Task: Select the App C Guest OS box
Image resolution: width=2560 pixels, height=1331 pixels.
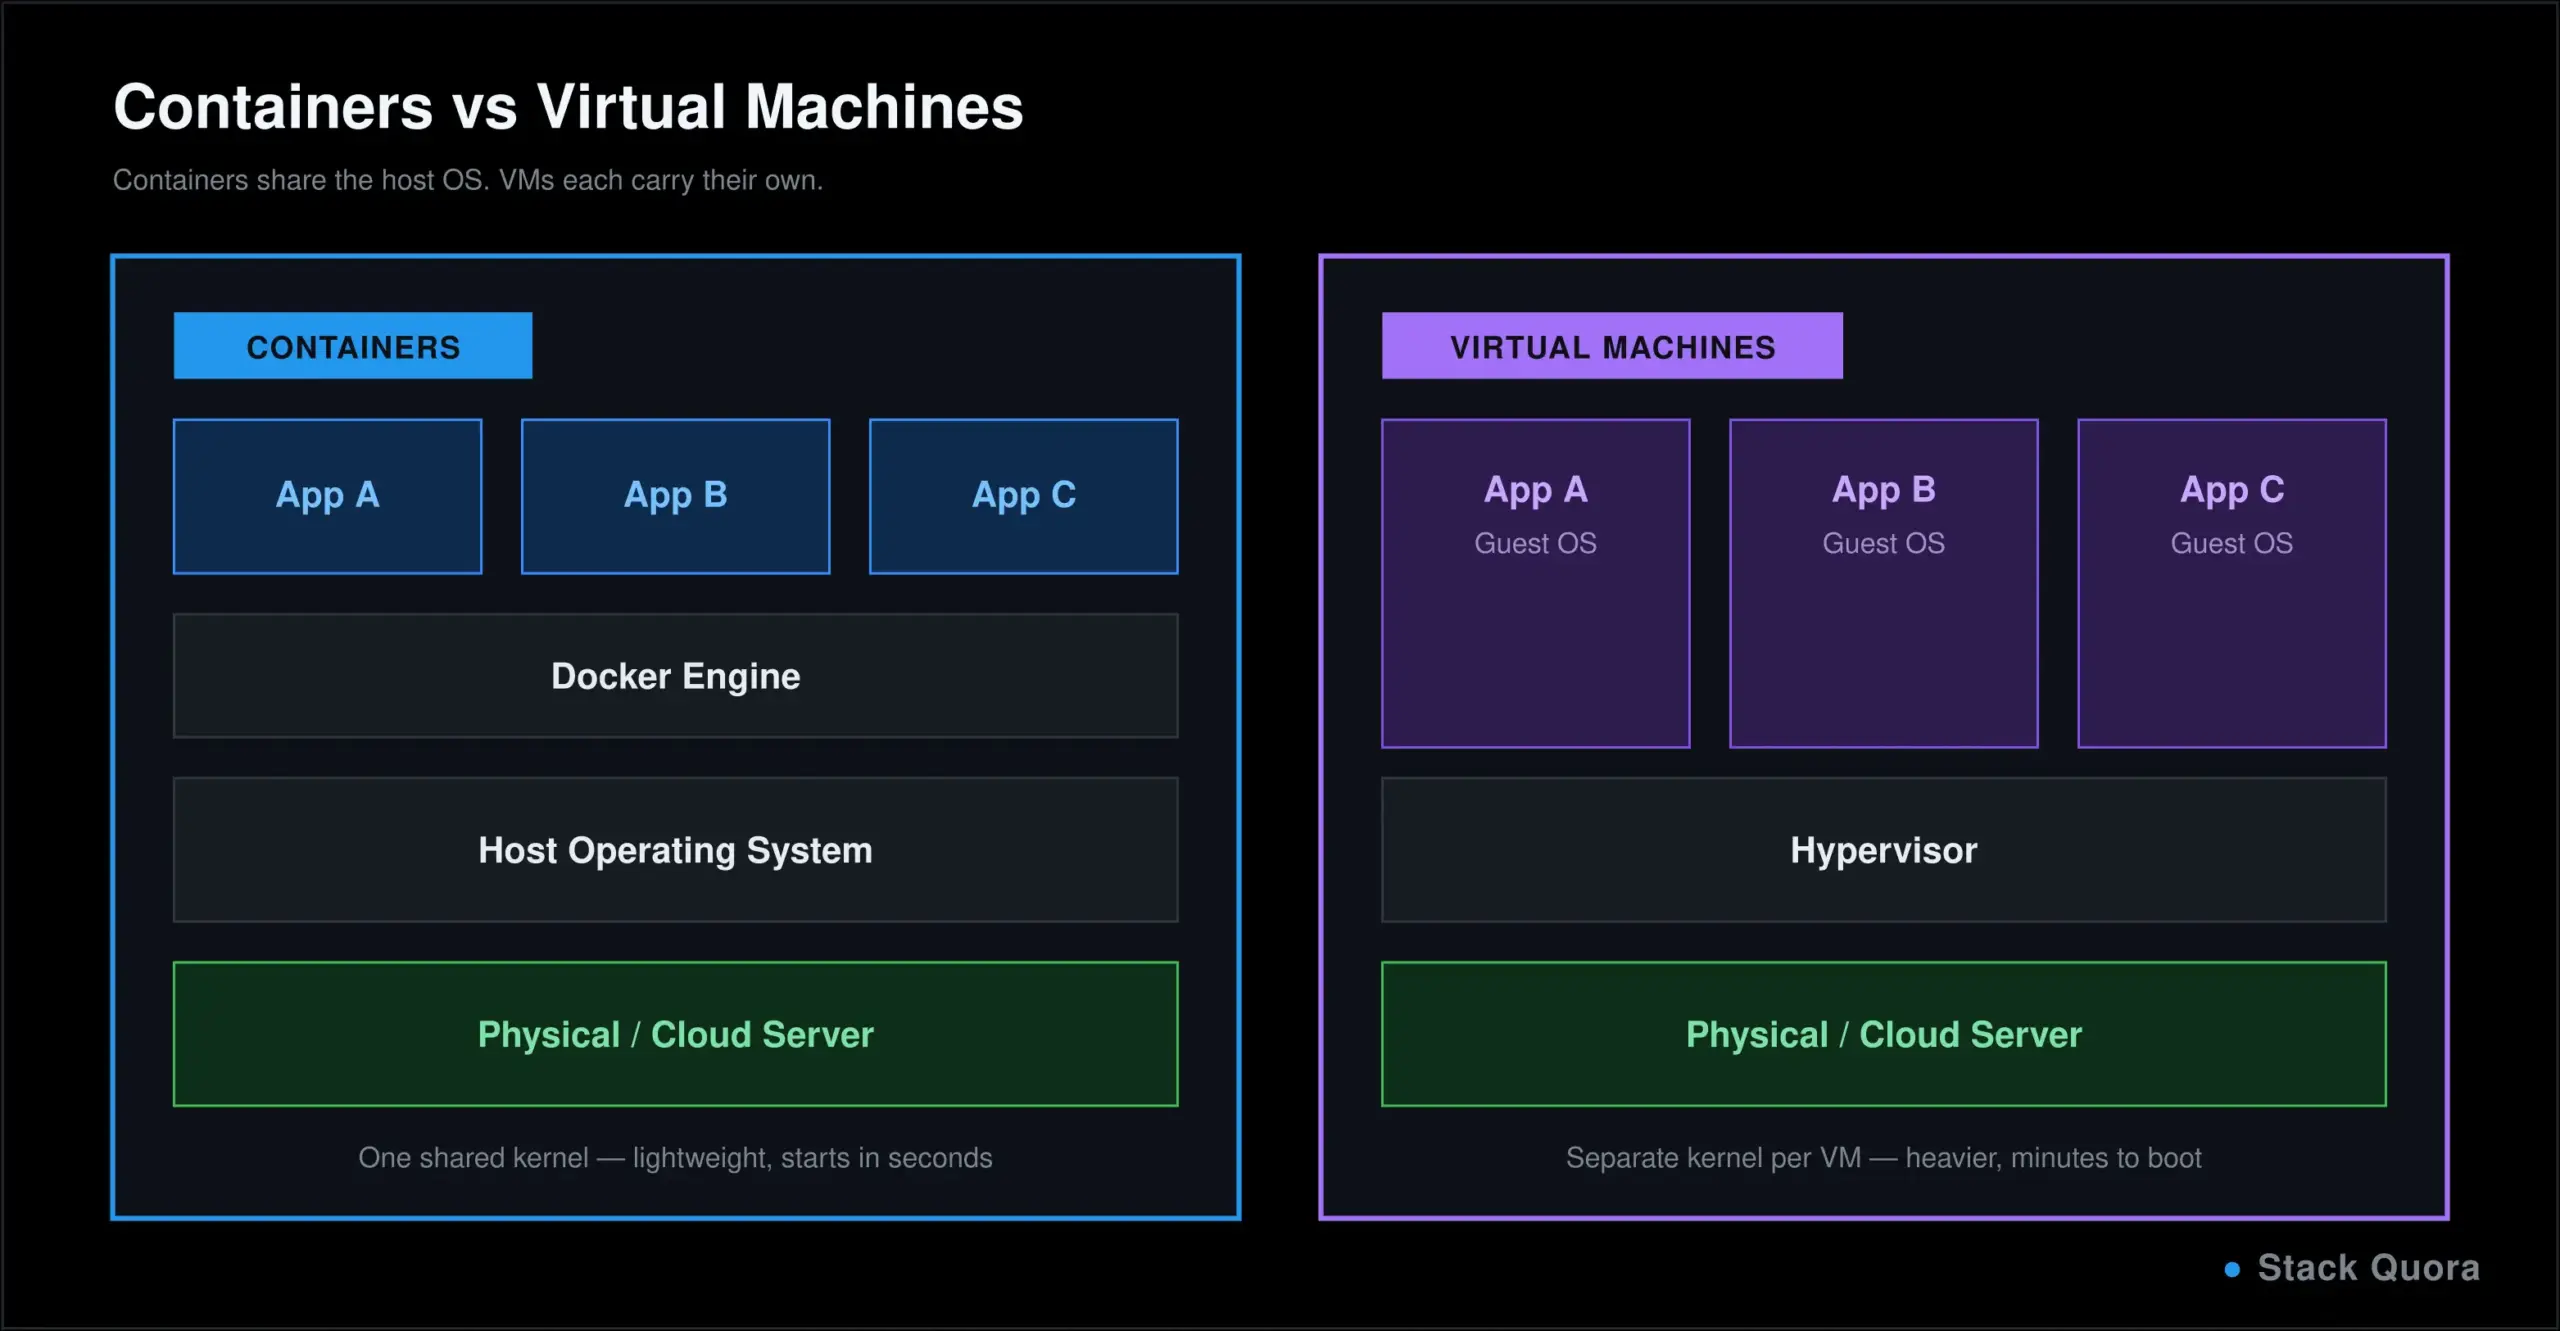Action: point(2232,583)
